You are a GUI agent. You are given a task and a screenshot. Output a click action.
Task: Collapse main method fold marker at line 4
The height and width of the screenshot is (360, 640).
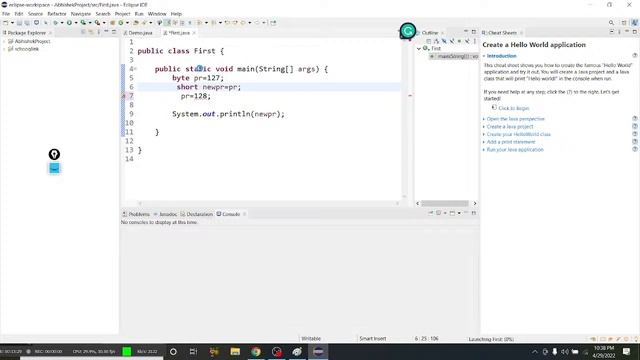coord(136,69)
